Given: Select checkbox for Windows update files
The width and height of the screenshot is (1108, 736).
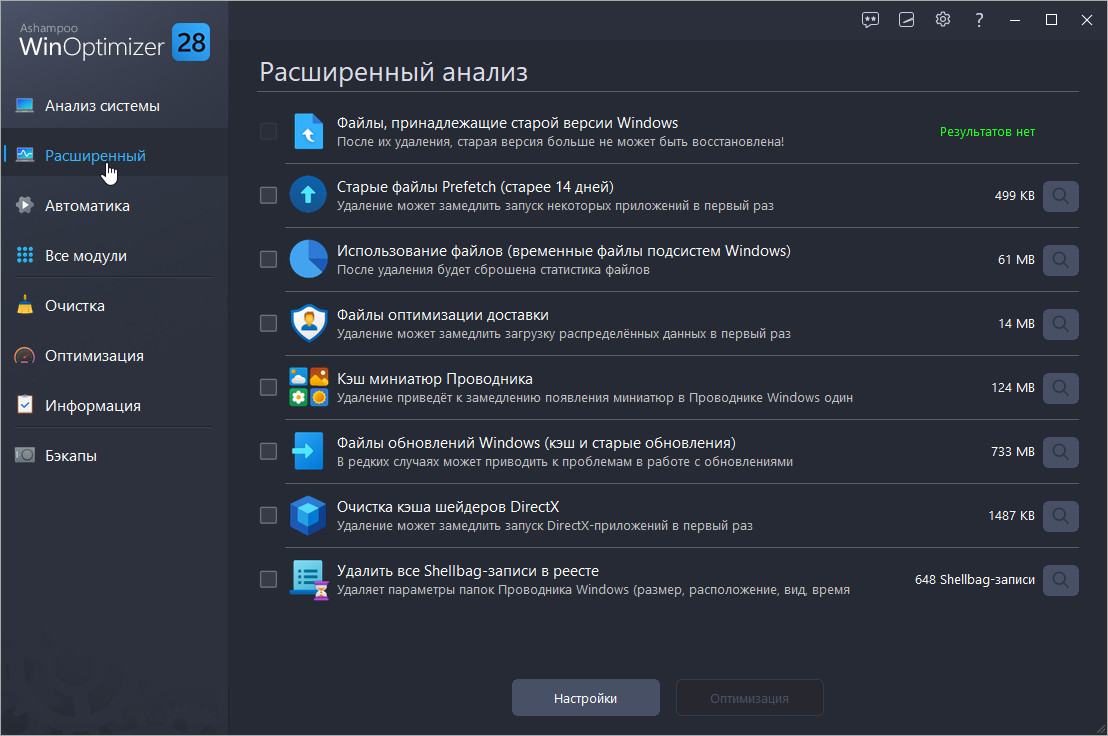Looking at the screenshot, I should point(268,451).
